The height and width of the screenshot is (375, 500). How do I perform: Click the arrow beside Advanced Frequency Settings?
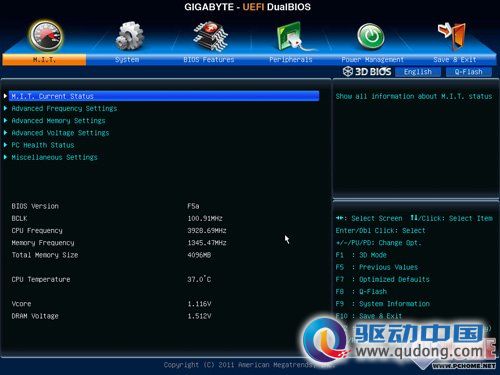pyautogui.click(x=5, y=108)
